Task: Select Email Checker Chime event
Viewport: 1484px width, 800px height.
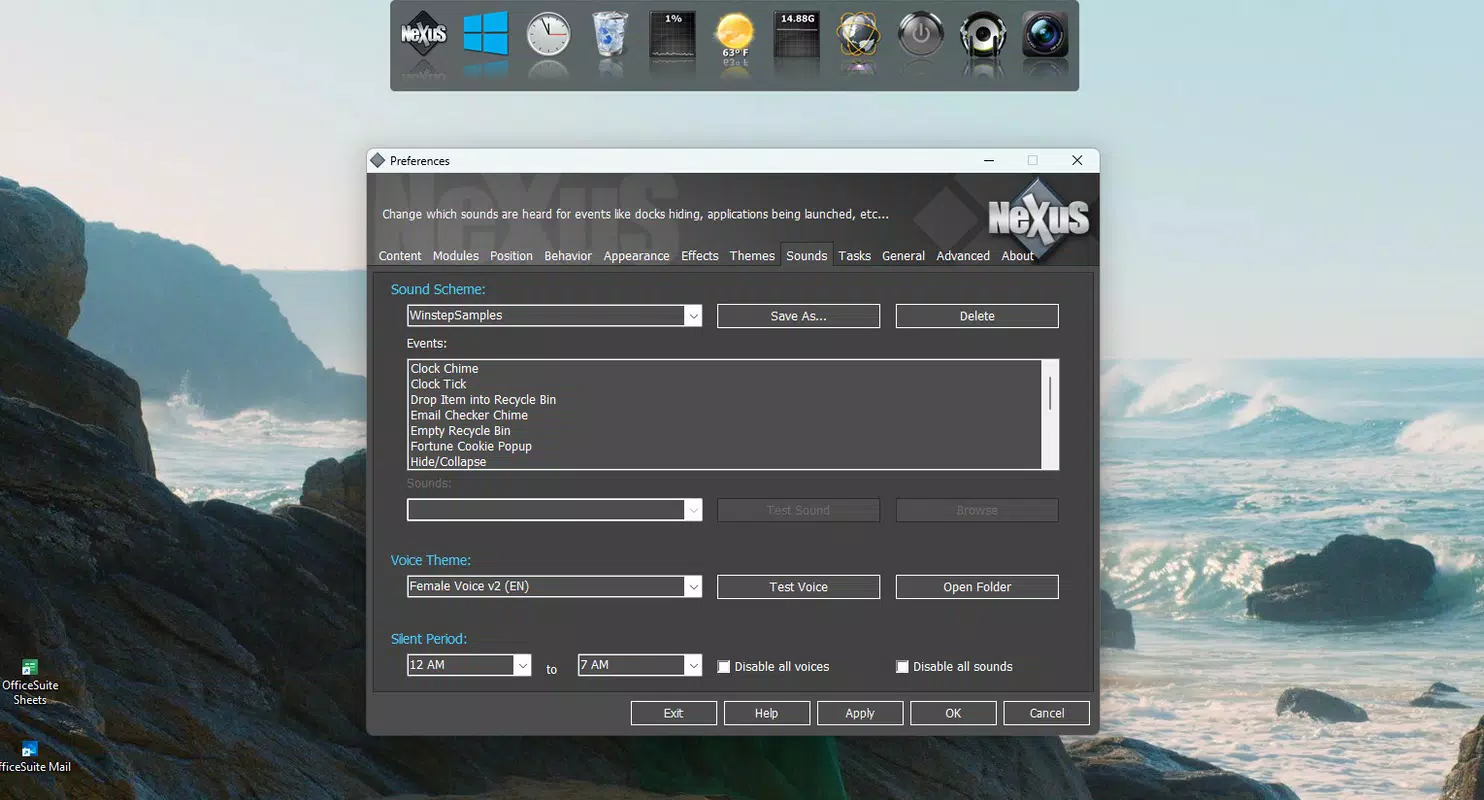Action: click(x=724, y=415)
